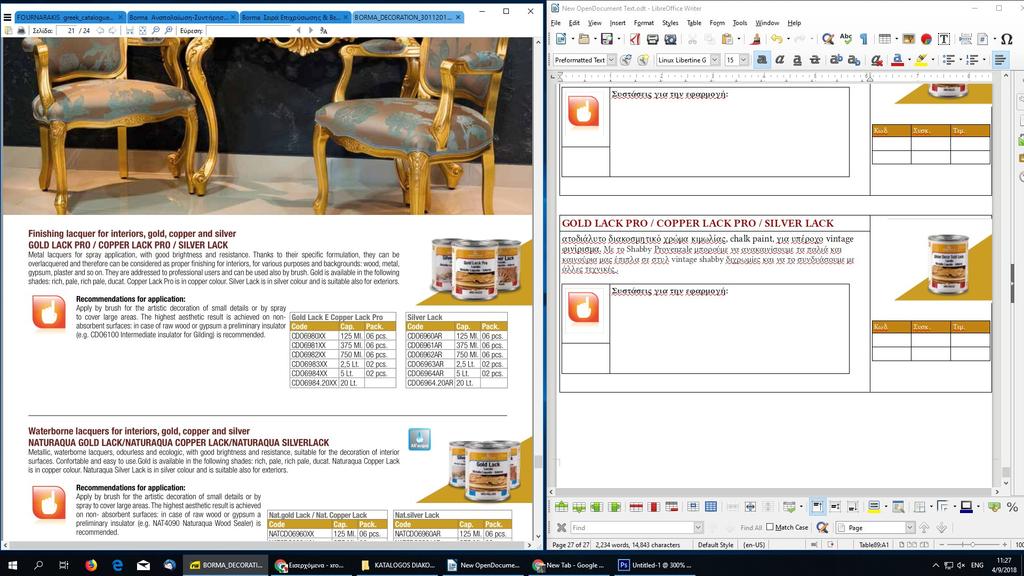The image size is (1024, 576).
Task: Click zoom out minus on status bar
Action: click(x=942, y=544)
